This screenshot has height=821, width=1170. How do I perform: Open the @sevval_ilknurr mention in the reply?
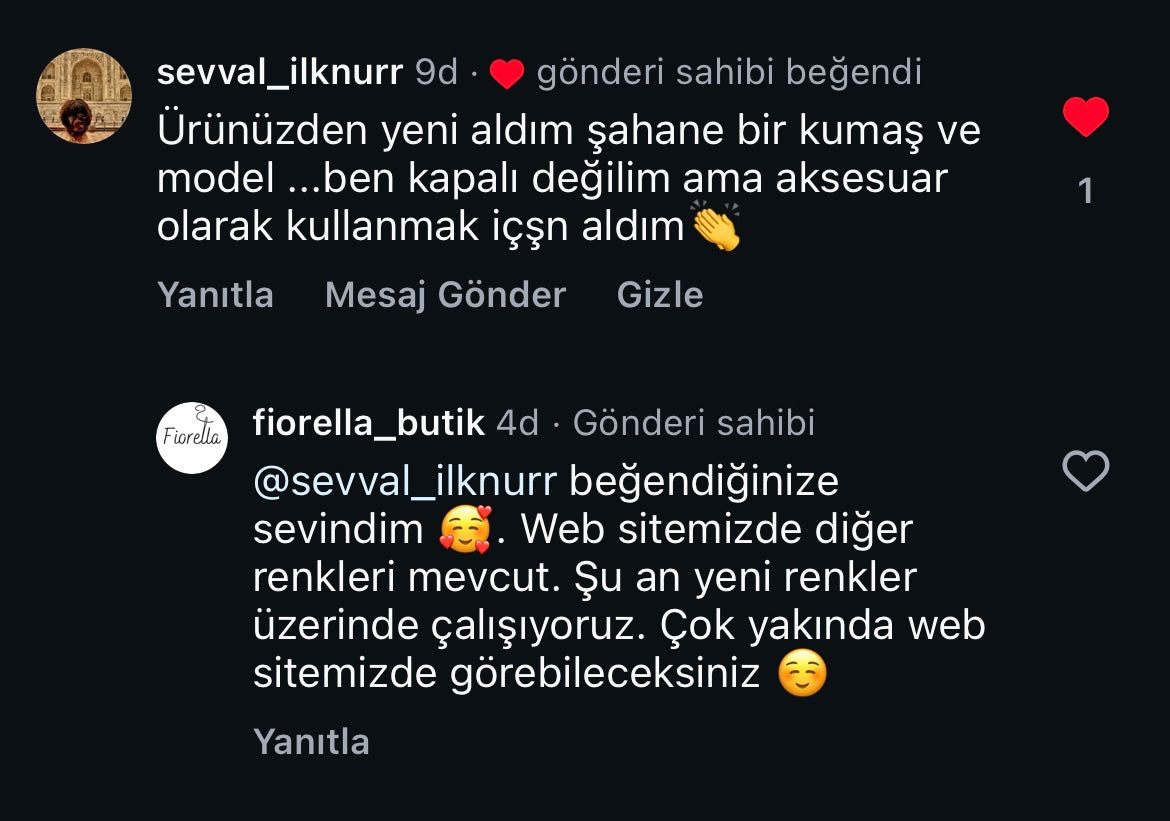click(405, 481)
